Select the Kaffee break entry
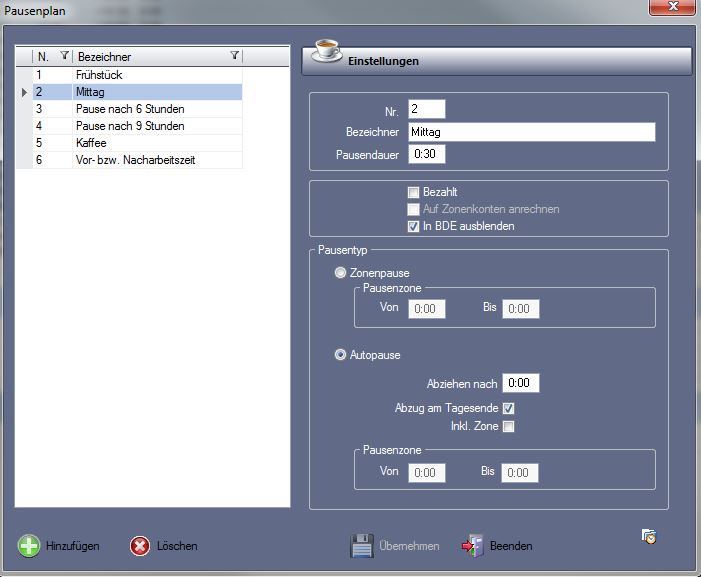The height and width of the screenshot is (577, 701). (x=91, y=142)
